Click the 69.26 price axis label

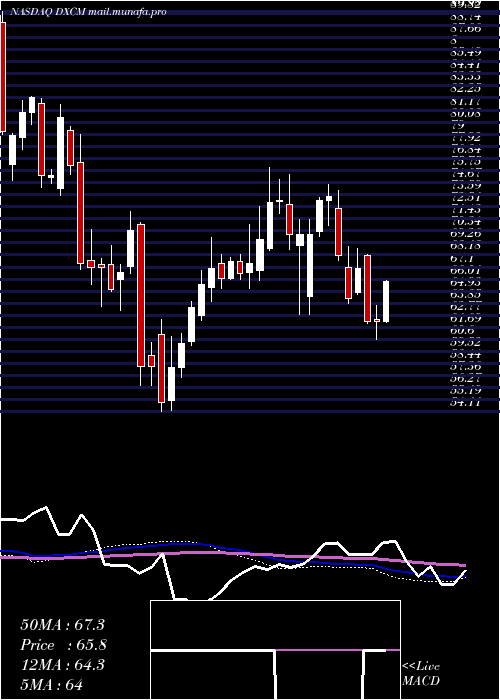pos(466,234)
